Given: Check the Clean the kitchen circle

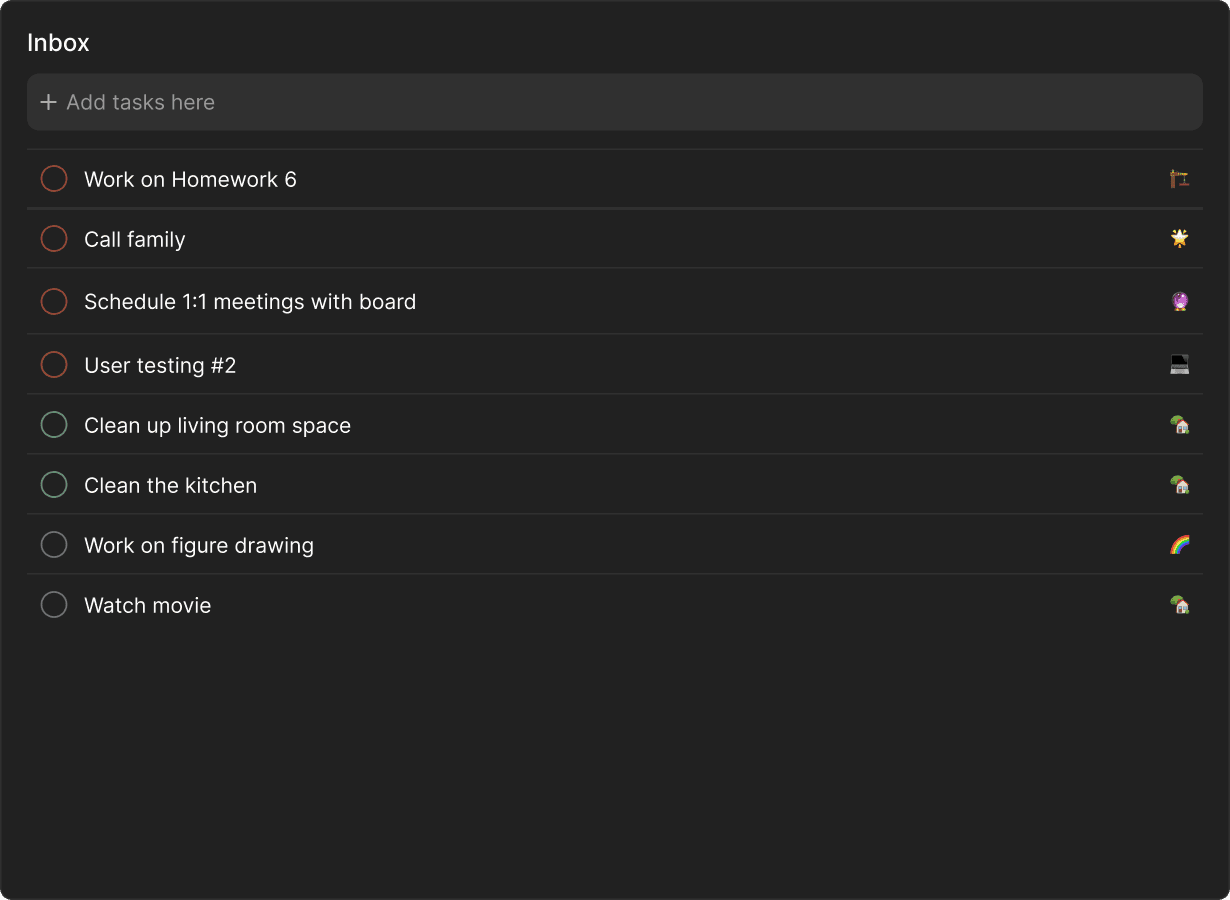Looking at the screenshot, I should click(x=54, y=485).
